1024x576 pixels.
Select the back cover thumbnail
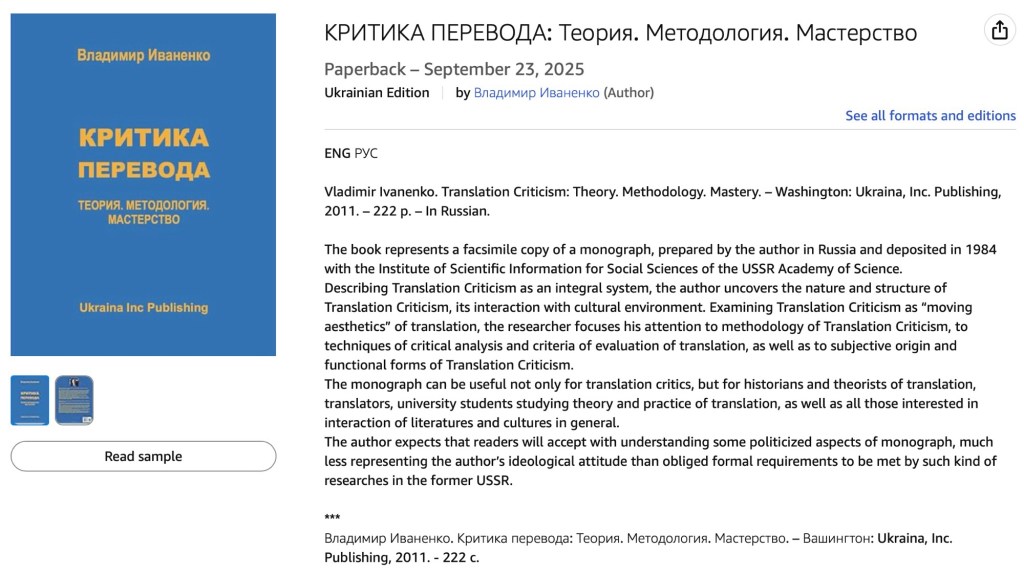point(74,400)
